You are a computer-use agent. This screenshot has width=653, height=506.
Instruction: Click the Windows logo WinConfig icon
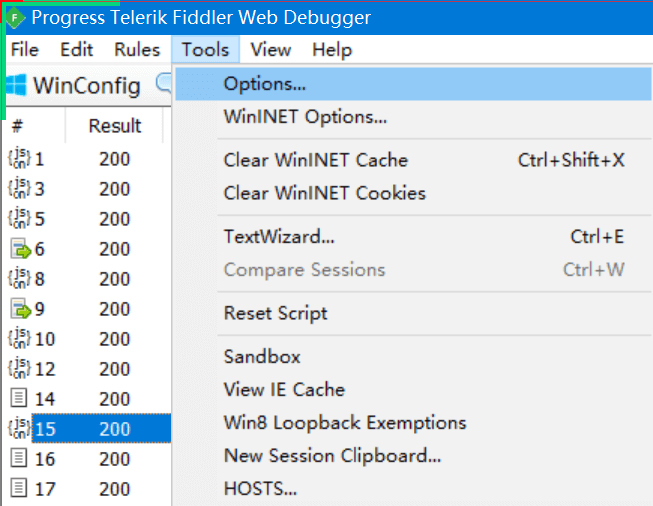pyautogui.click(x=16, y=85)
